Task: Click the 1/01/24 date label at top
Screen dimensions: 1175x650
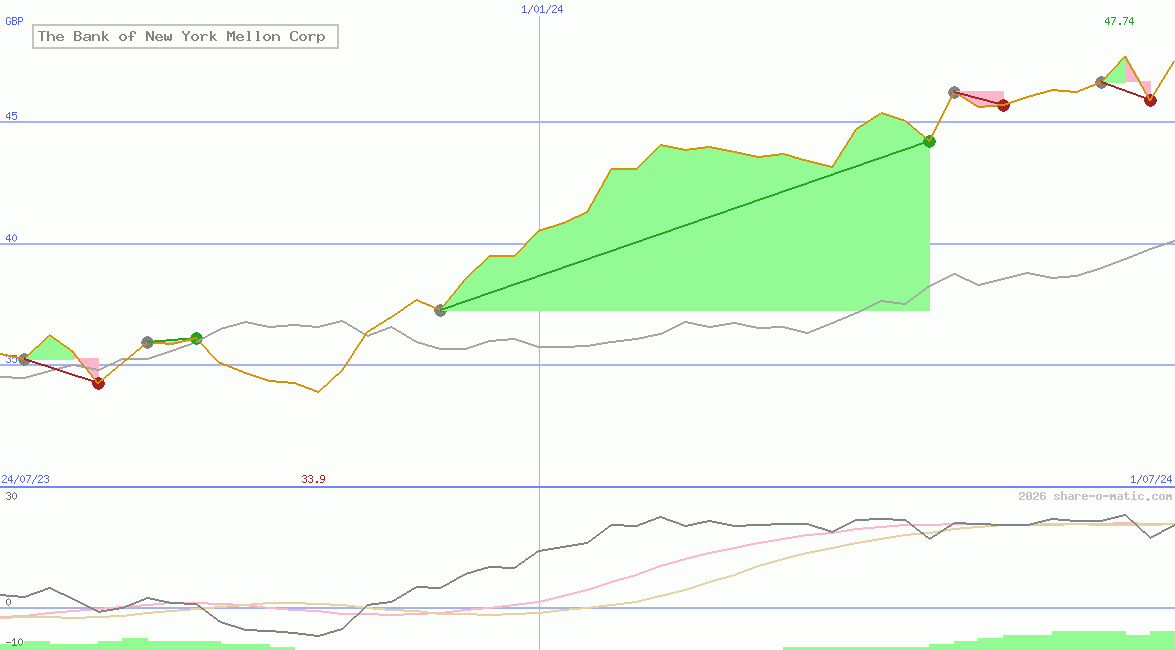Action: click(542, 9)
